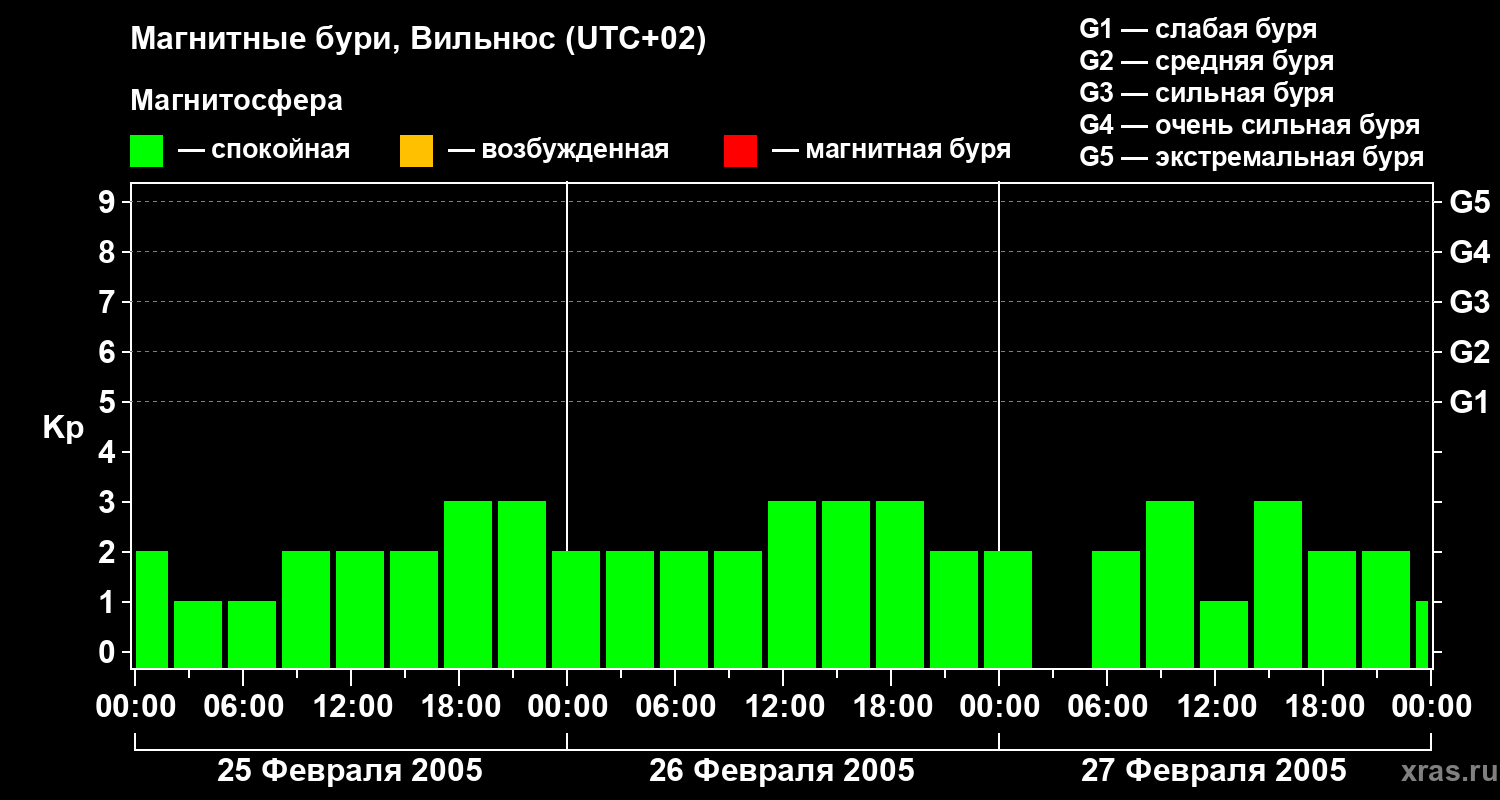
Task: Click the 26 February 21:00–00:00 bar at Kp 2
Action: click(x=954, y=609)
